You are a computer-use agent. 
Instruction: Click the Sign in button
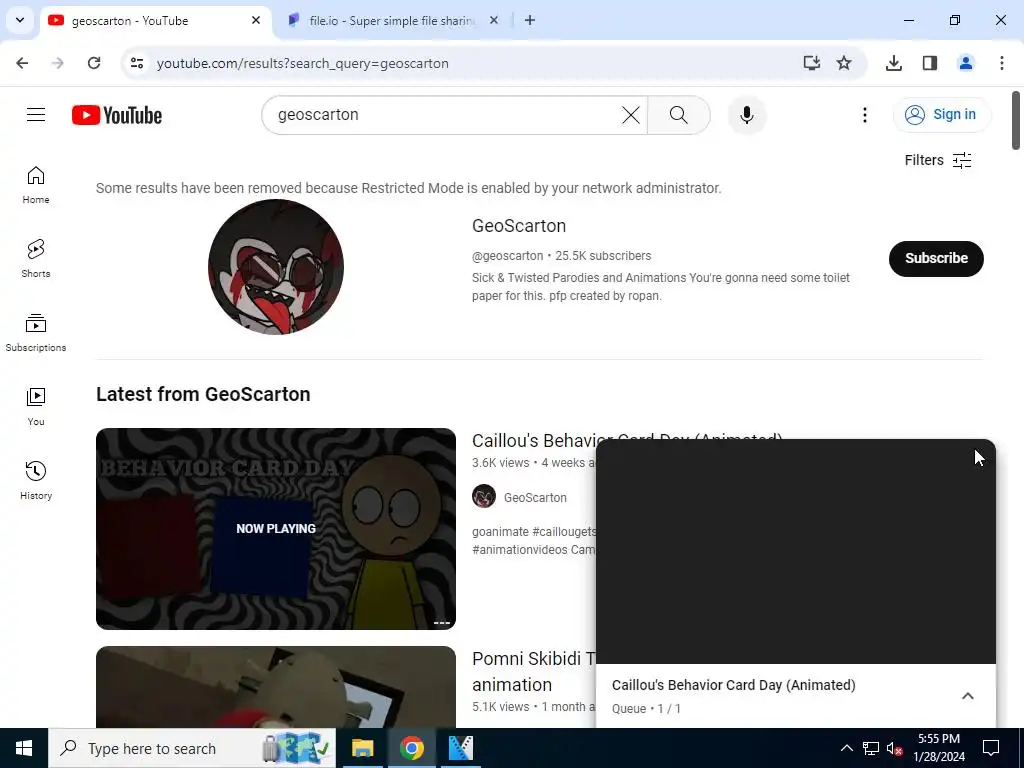(x=942, y=114)
